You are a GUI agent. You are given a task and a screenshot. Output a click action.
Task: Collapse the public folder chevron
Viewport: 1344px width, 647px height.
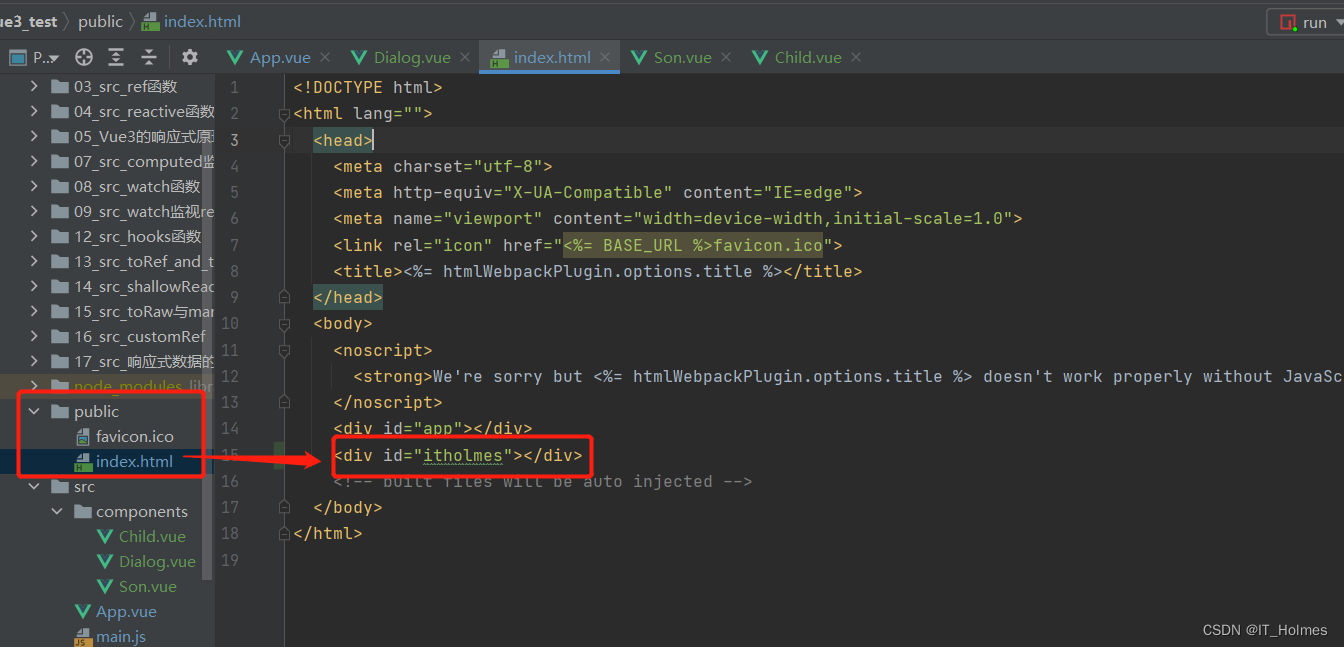tap(35, 412)
